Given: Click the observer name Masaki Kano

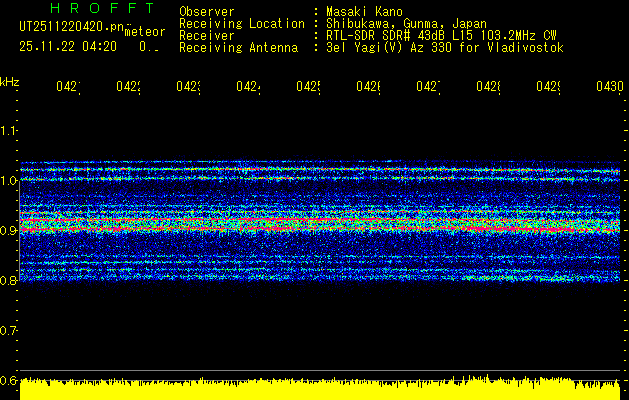Looking at the screenshot, I should click(364, 11).
